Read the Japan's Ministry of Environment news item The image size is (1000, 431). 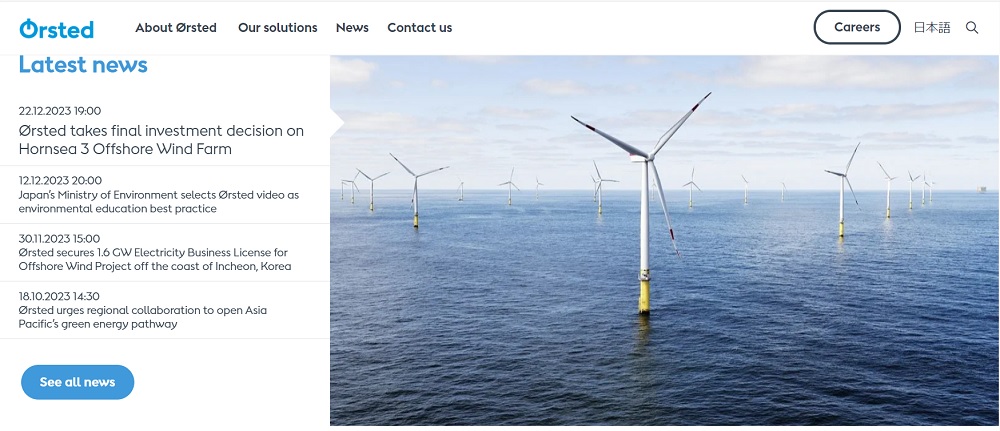(158, 202)
